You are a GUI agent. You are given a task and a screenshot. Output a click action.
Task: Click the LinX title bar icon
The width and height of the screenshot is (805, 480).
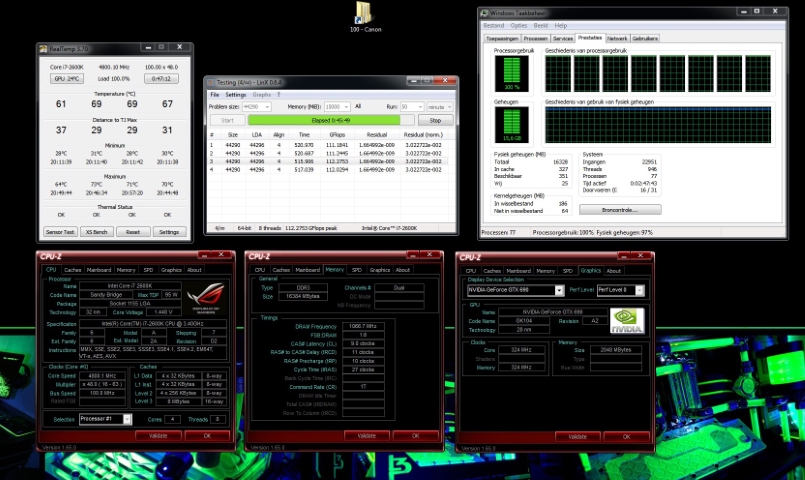(210, 82)
